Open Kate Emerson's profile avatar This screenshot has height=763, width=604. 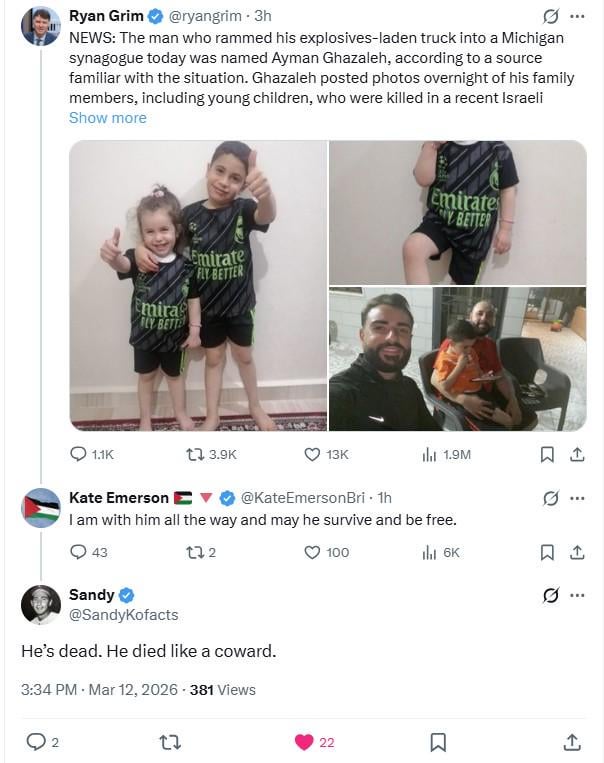coord(41,507)
